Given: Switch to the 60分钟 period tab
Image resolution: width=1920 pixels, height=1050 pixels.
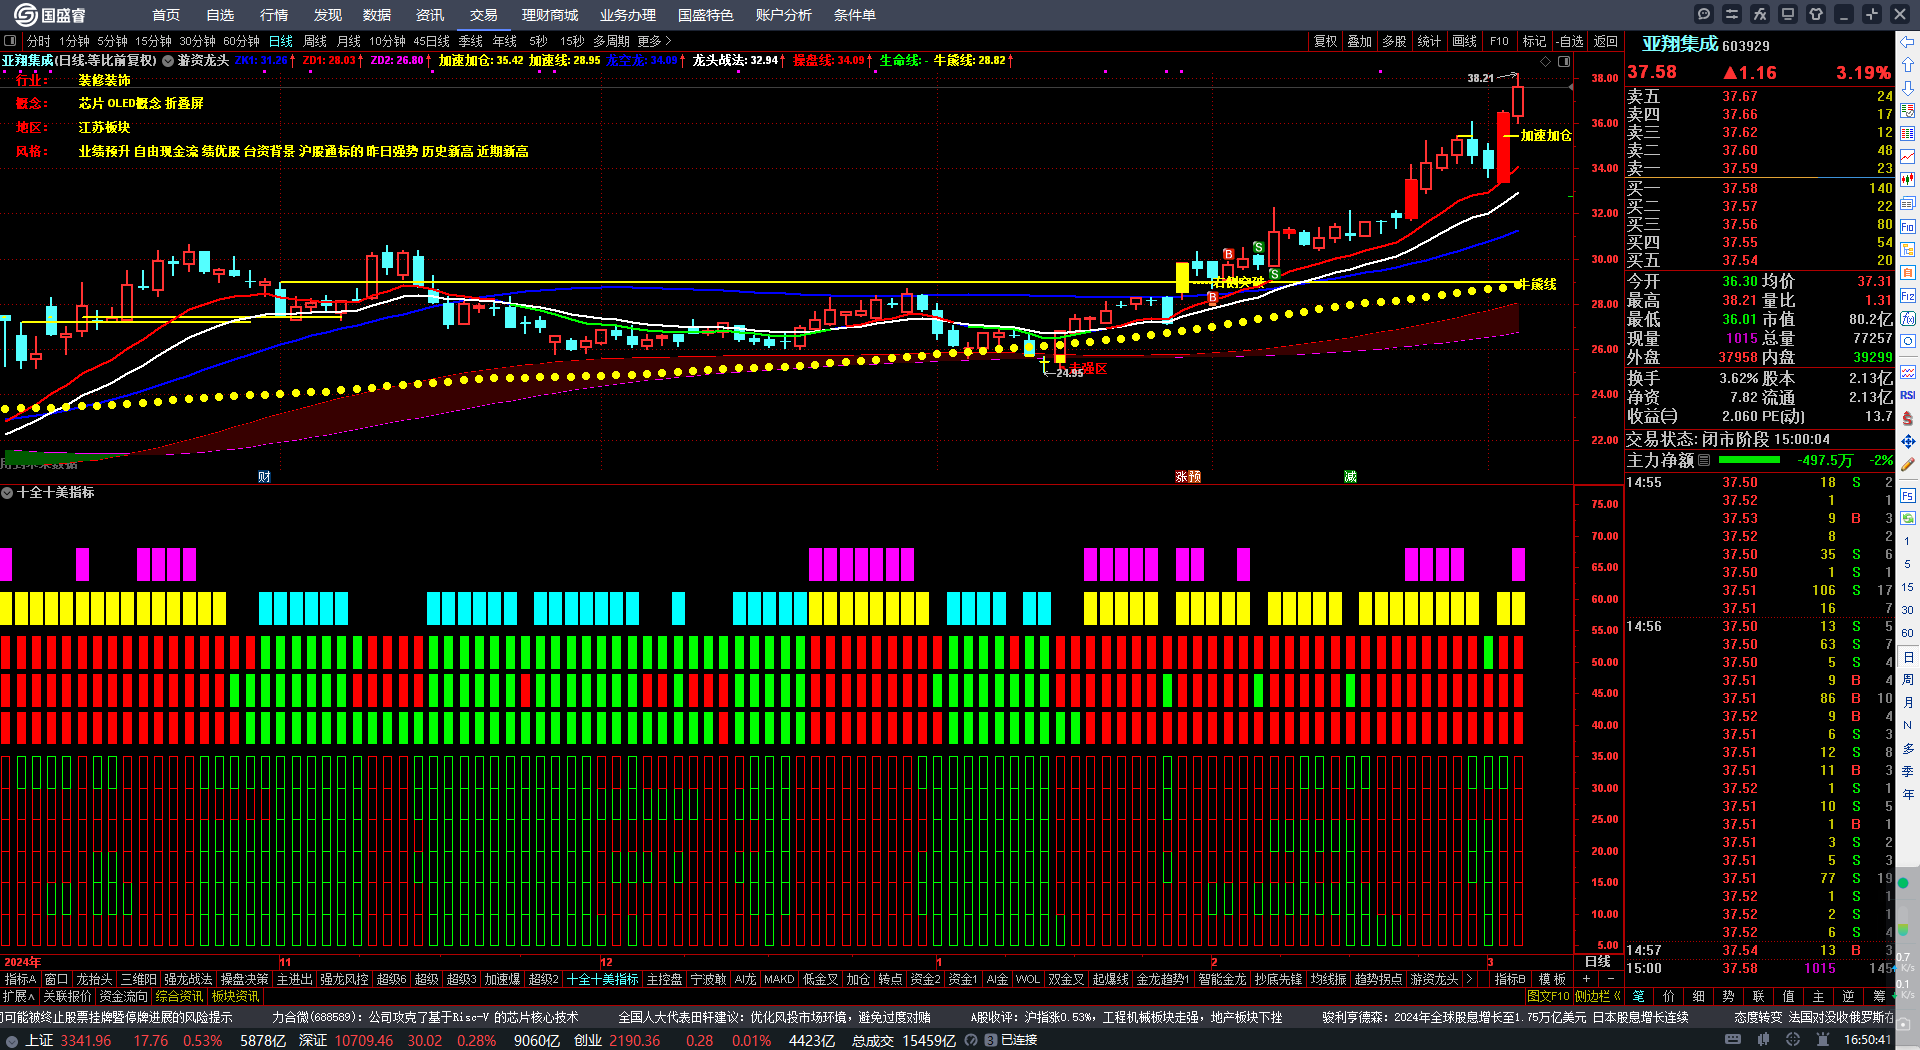Looking at the screenshot, I should tap(241, 41).
